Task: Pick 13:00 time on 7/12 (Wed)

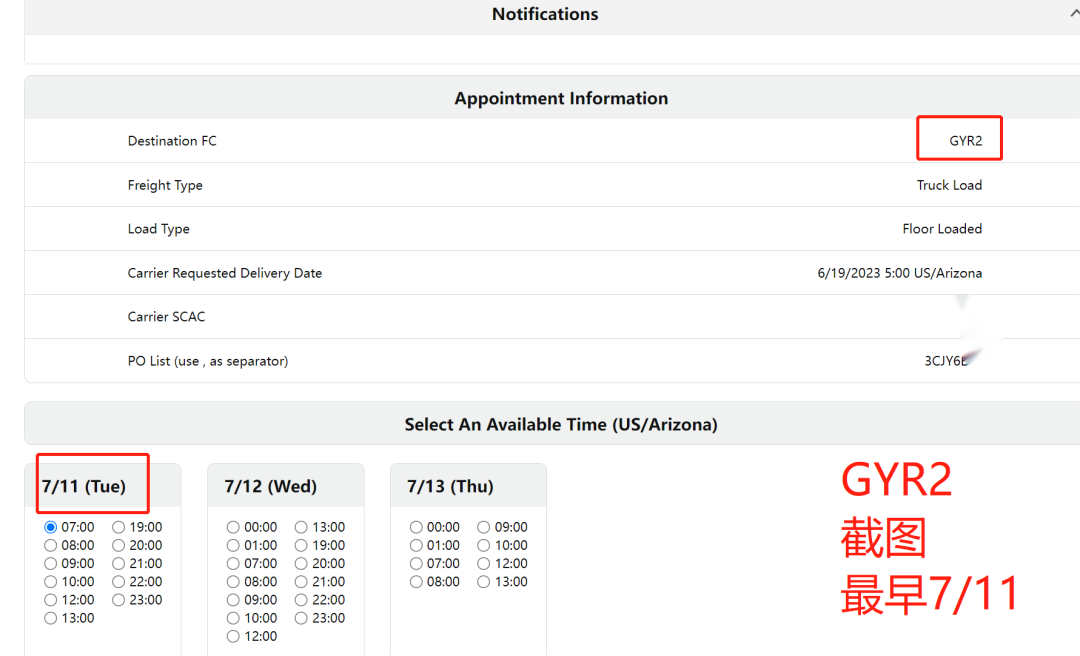Action: click(x=301, y=527)
